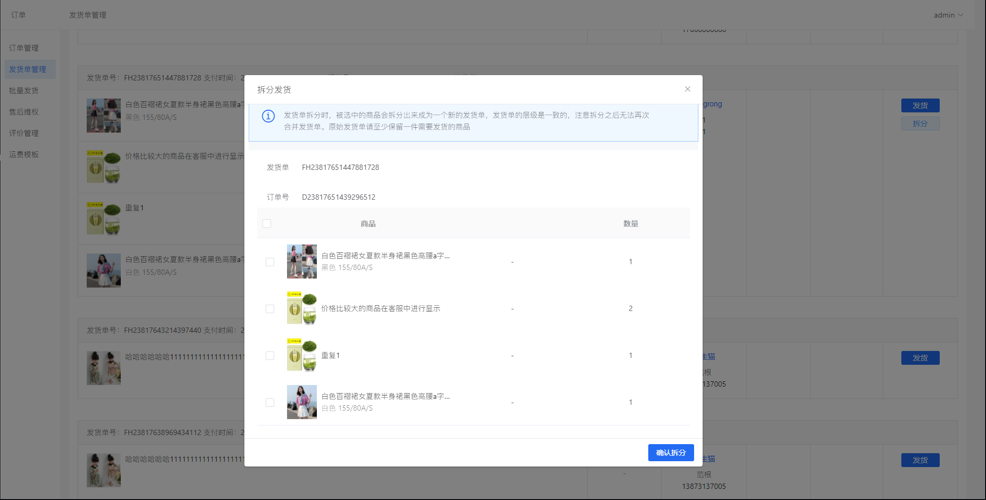Click product name 价格比较大的商品在客服中进行显示 in dialog
986x500 pixels.
click(380, 309)
